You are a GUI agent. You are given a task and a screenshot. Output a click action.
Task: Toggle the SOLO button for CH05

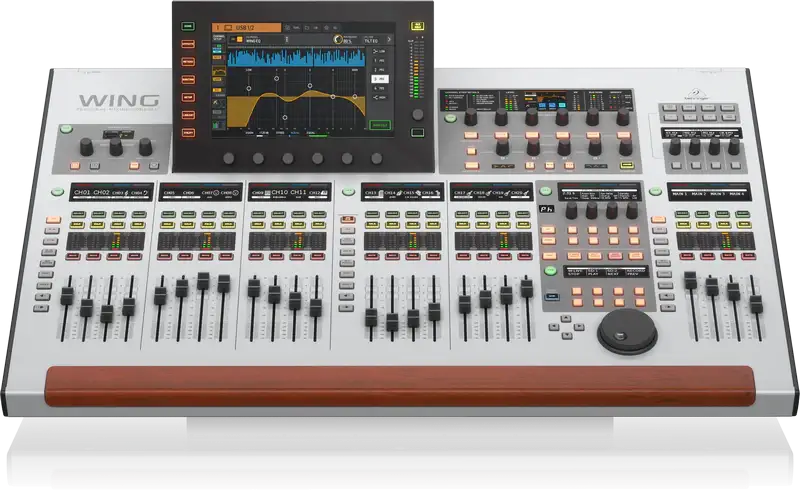[167, 225]
